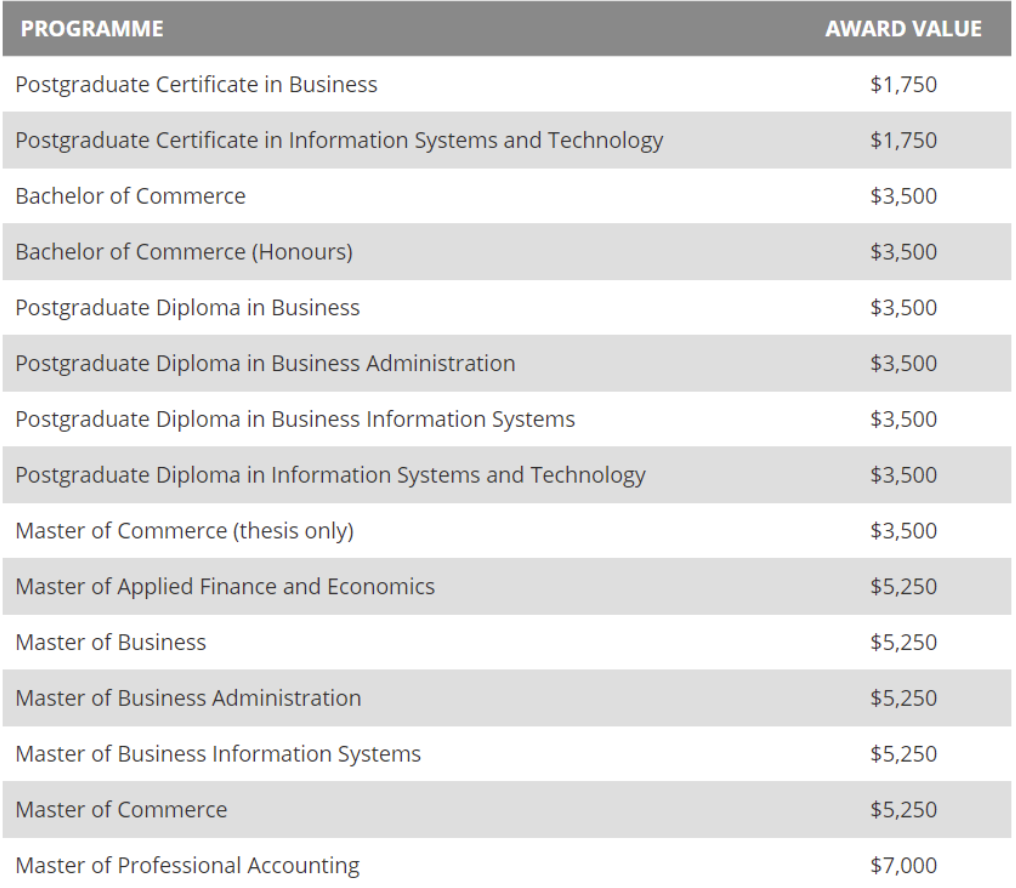Select Postgraduate Diploma in Information Systems and Technology
This screenshot has height=888, width=1016.
click(x=330, y=475)
